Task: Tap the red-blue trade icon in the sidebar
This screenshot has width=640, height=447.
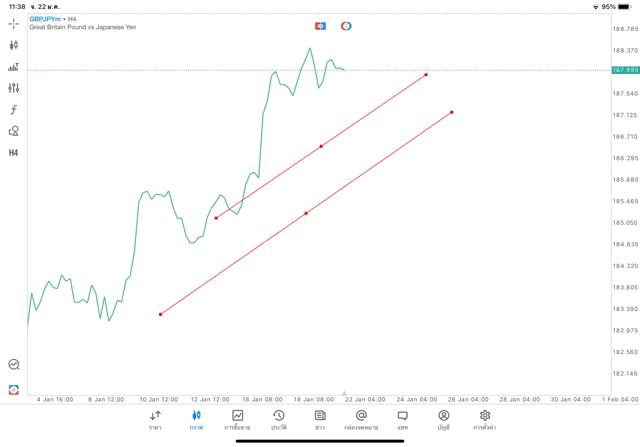Action: click(x=14, y=389)
